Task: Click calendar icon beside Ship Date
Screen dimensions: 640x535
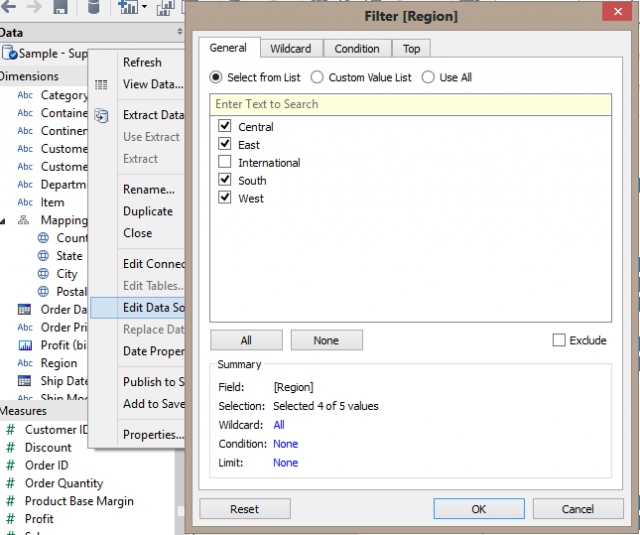Action: 24,381
